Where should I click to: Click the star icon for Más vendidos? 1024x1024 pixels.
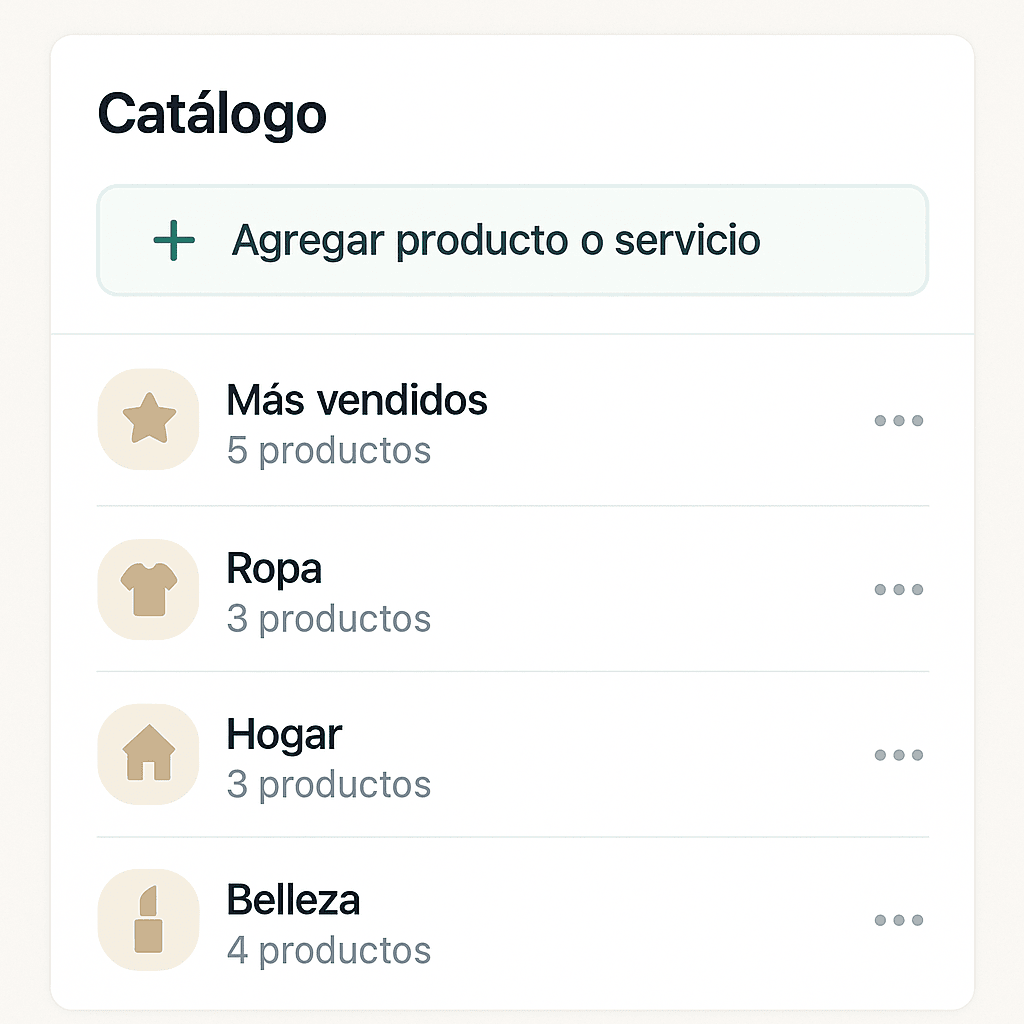pyautogui.click(x=148, y=420)
